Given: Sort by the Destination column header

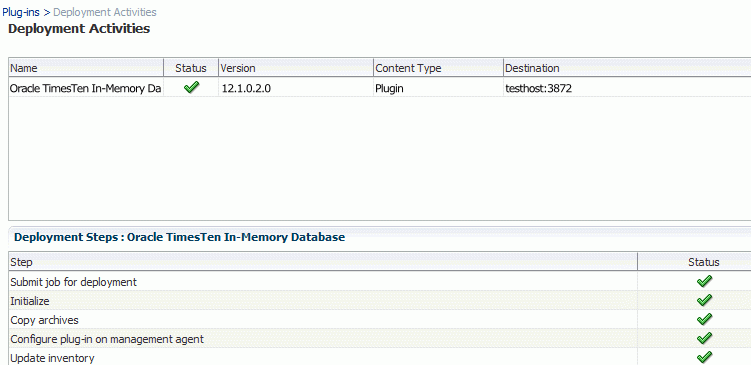Looking at the screenshot, I should [x=627, y=68].
